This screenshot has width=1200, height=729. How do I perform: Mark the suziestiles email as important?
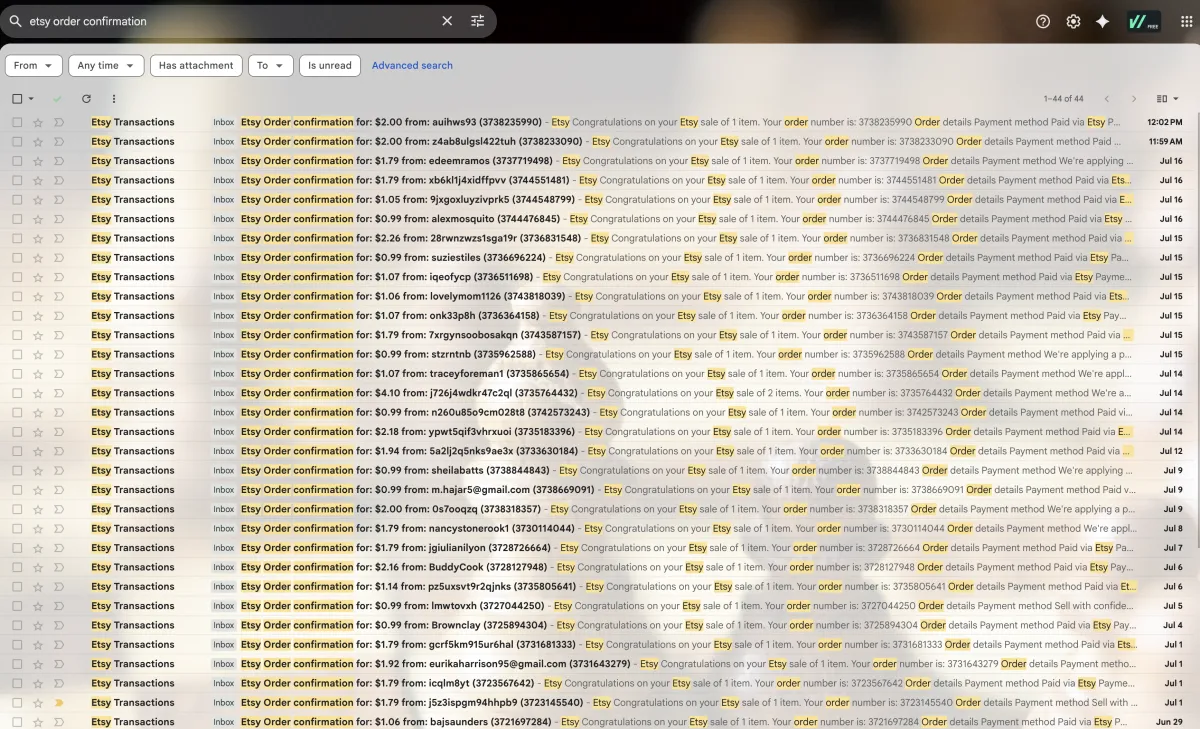coord(58,258)
